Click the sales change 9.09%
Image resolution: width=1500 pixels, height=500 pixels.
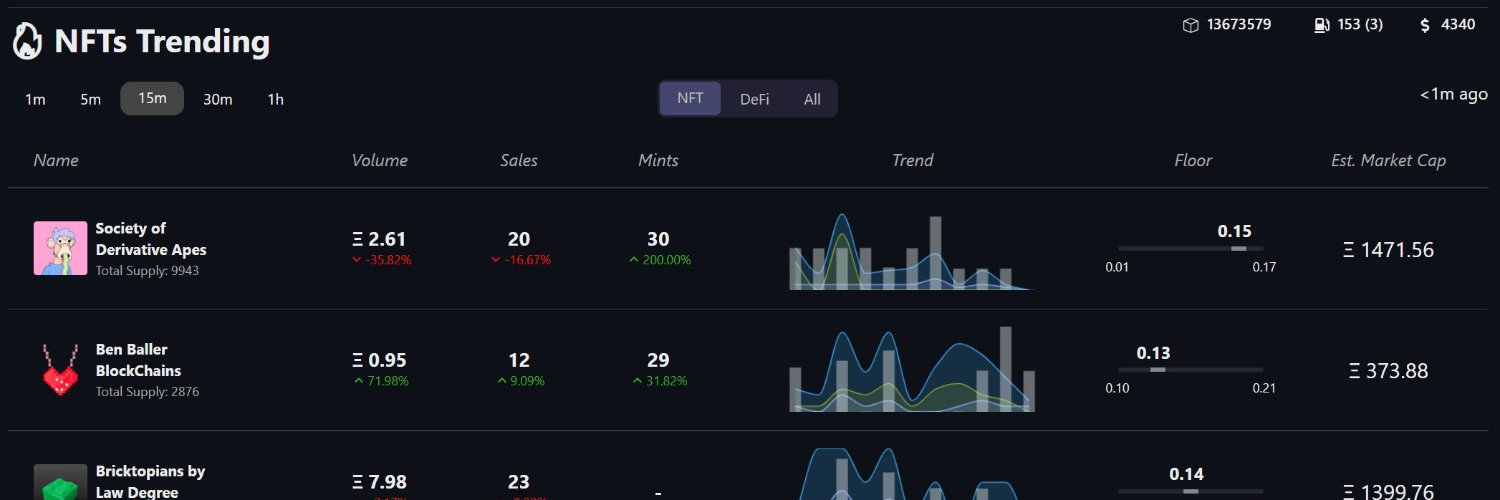tap(520, 381)
